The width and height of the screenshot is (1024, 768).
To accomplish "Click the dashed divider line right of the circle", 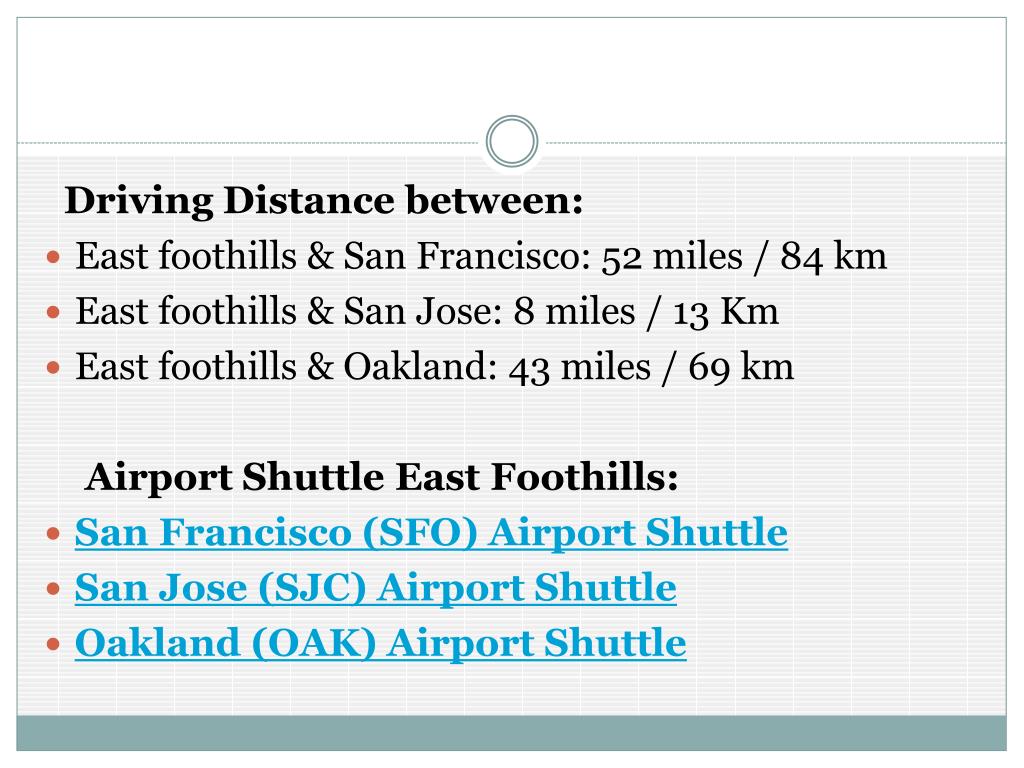I will (x=776, y=142).
